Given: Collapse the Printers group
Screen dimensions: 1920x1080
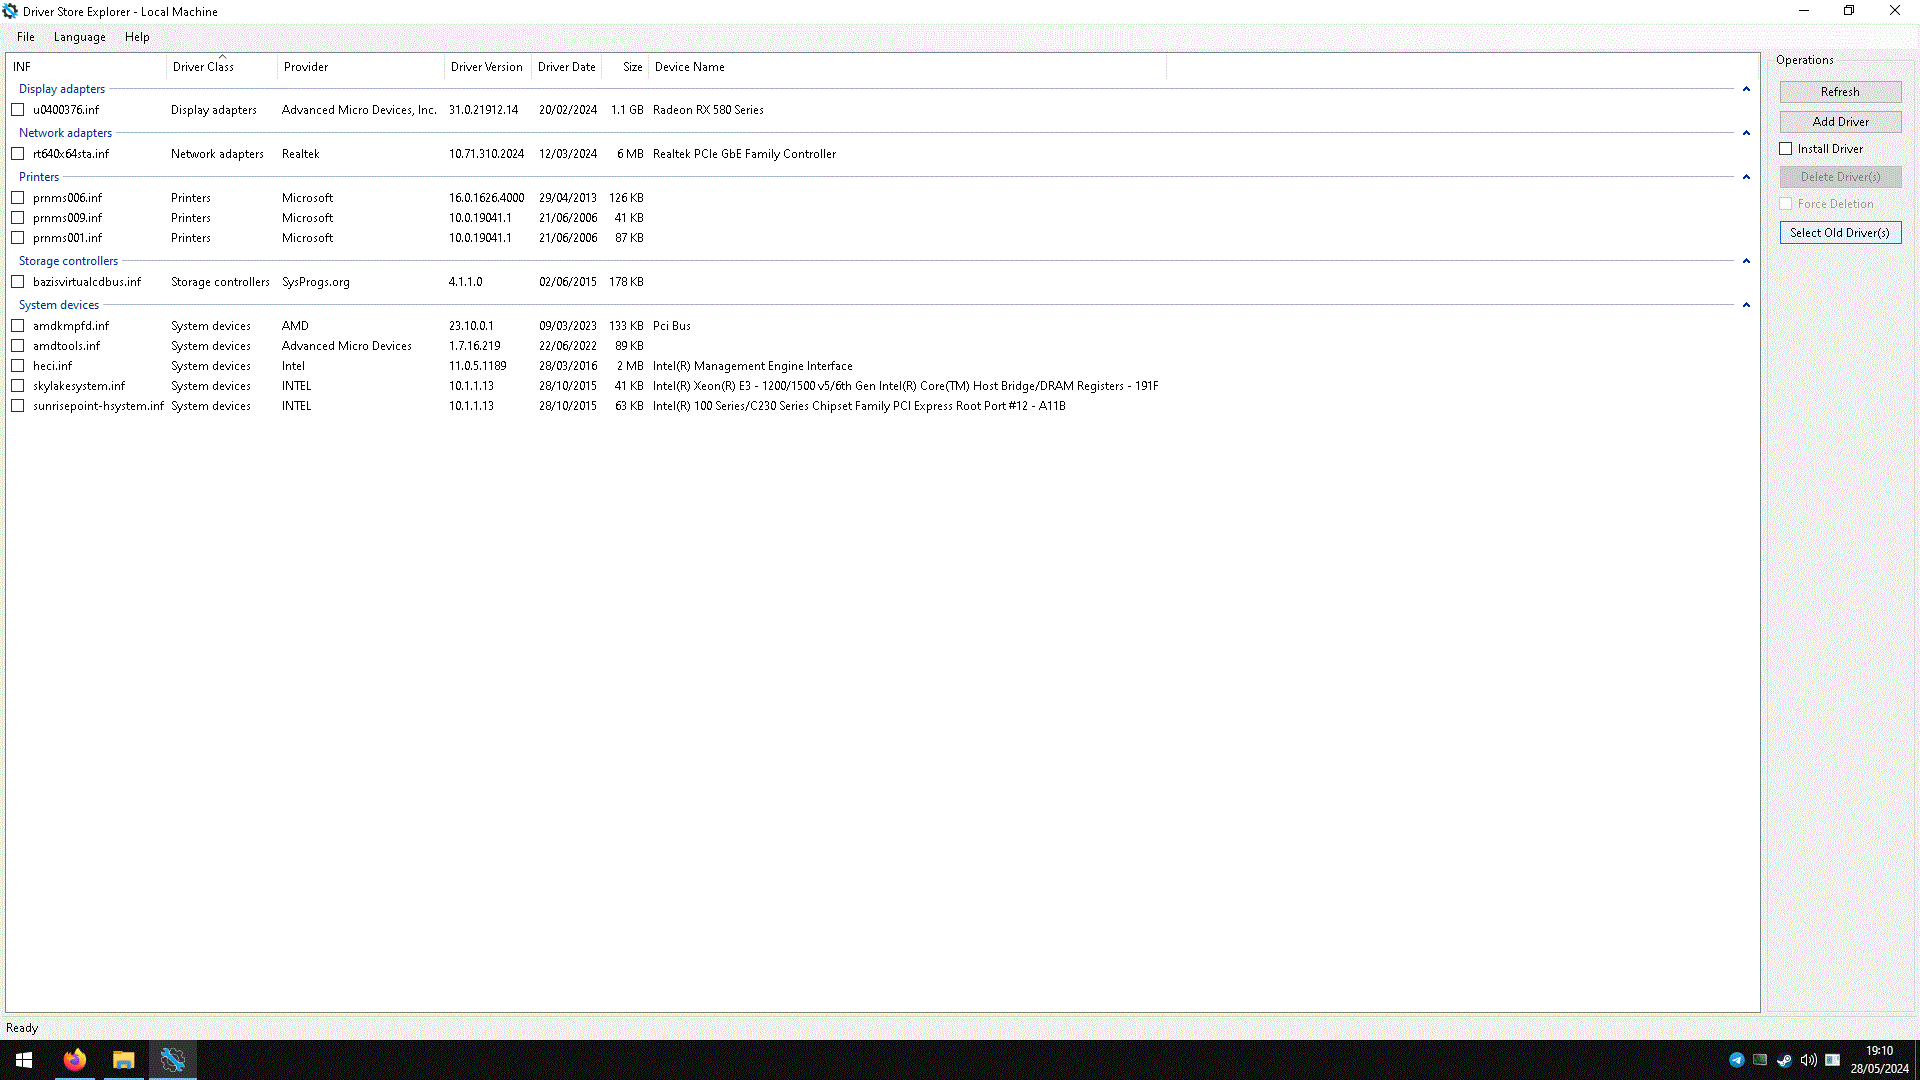Looking at the screenshot, I should pos(1746,177).
